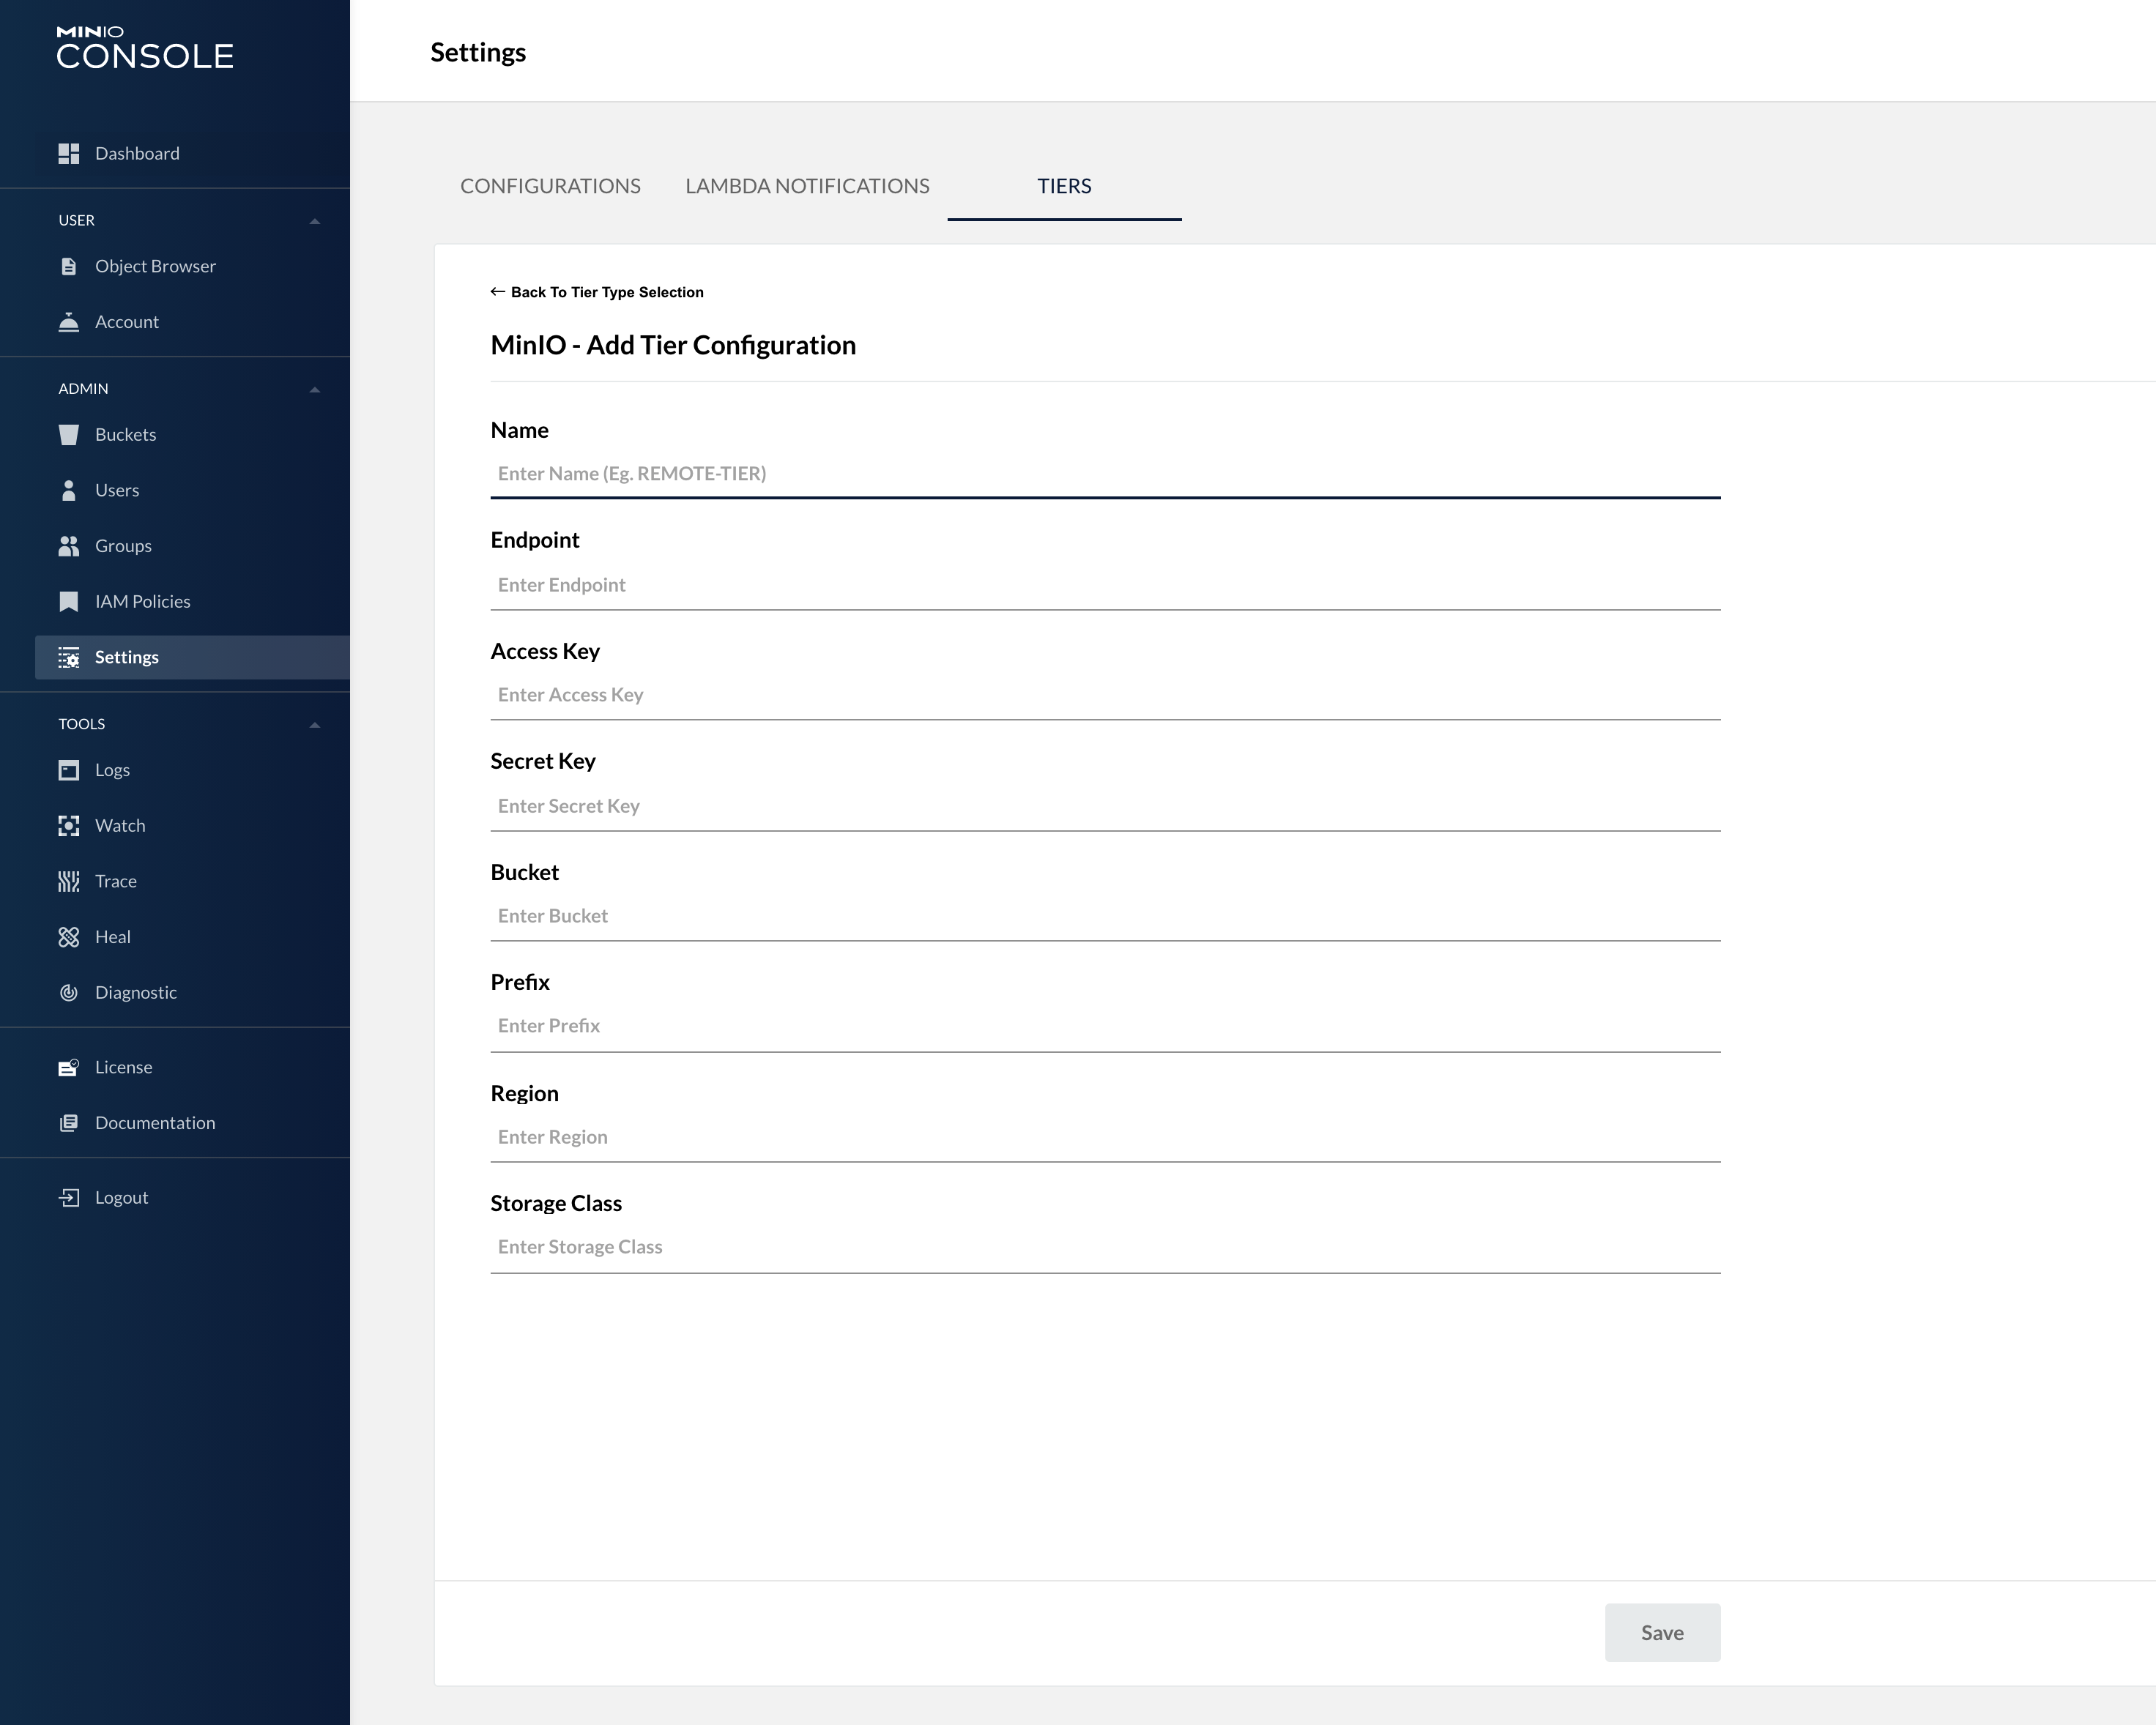Open the Watch tool

click(x=192, y=825)
